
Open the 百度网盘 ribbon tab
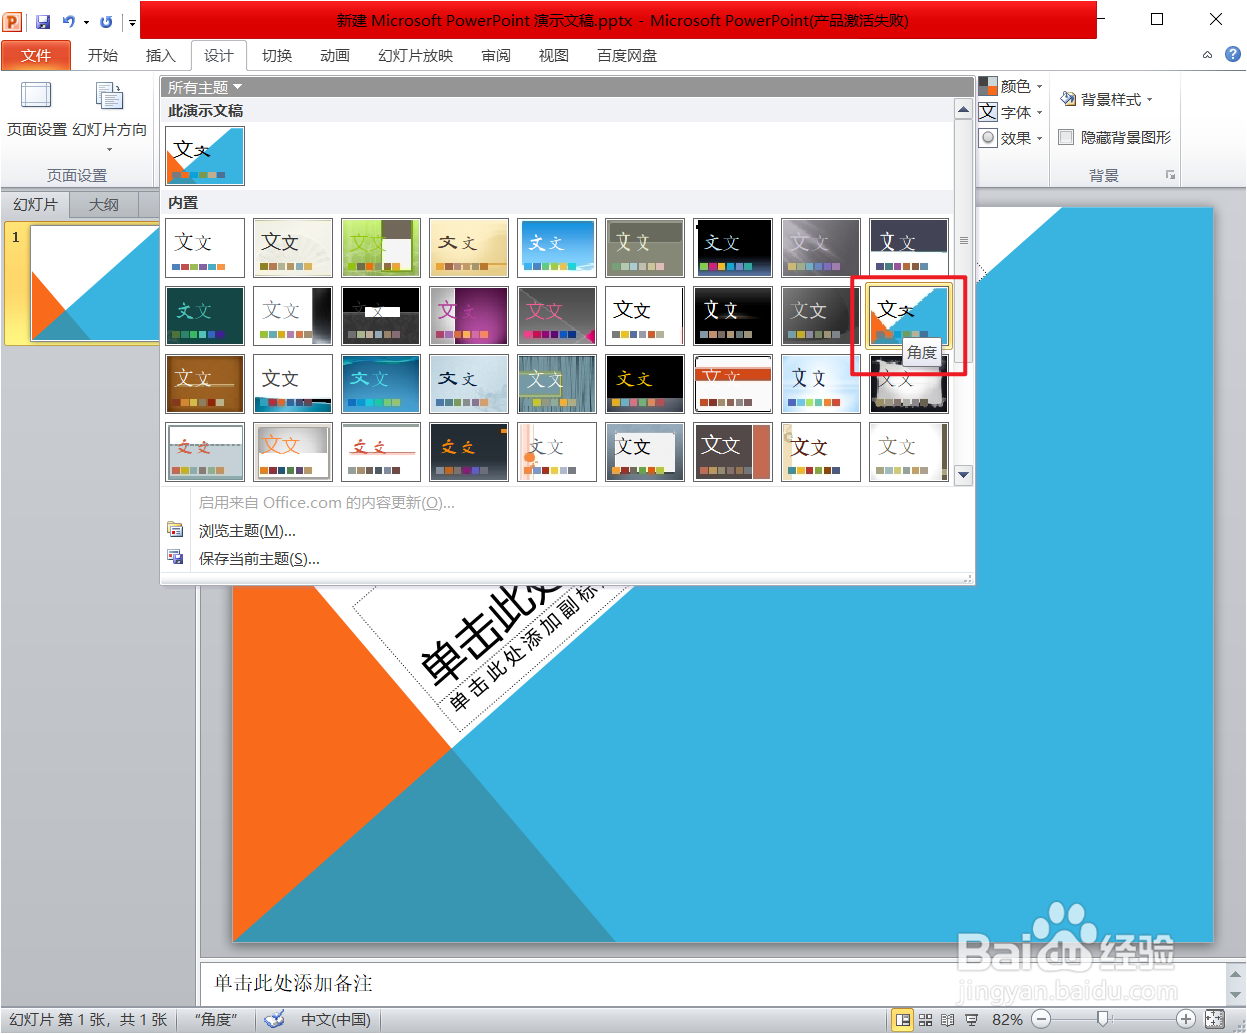click(x=626, y=56)
